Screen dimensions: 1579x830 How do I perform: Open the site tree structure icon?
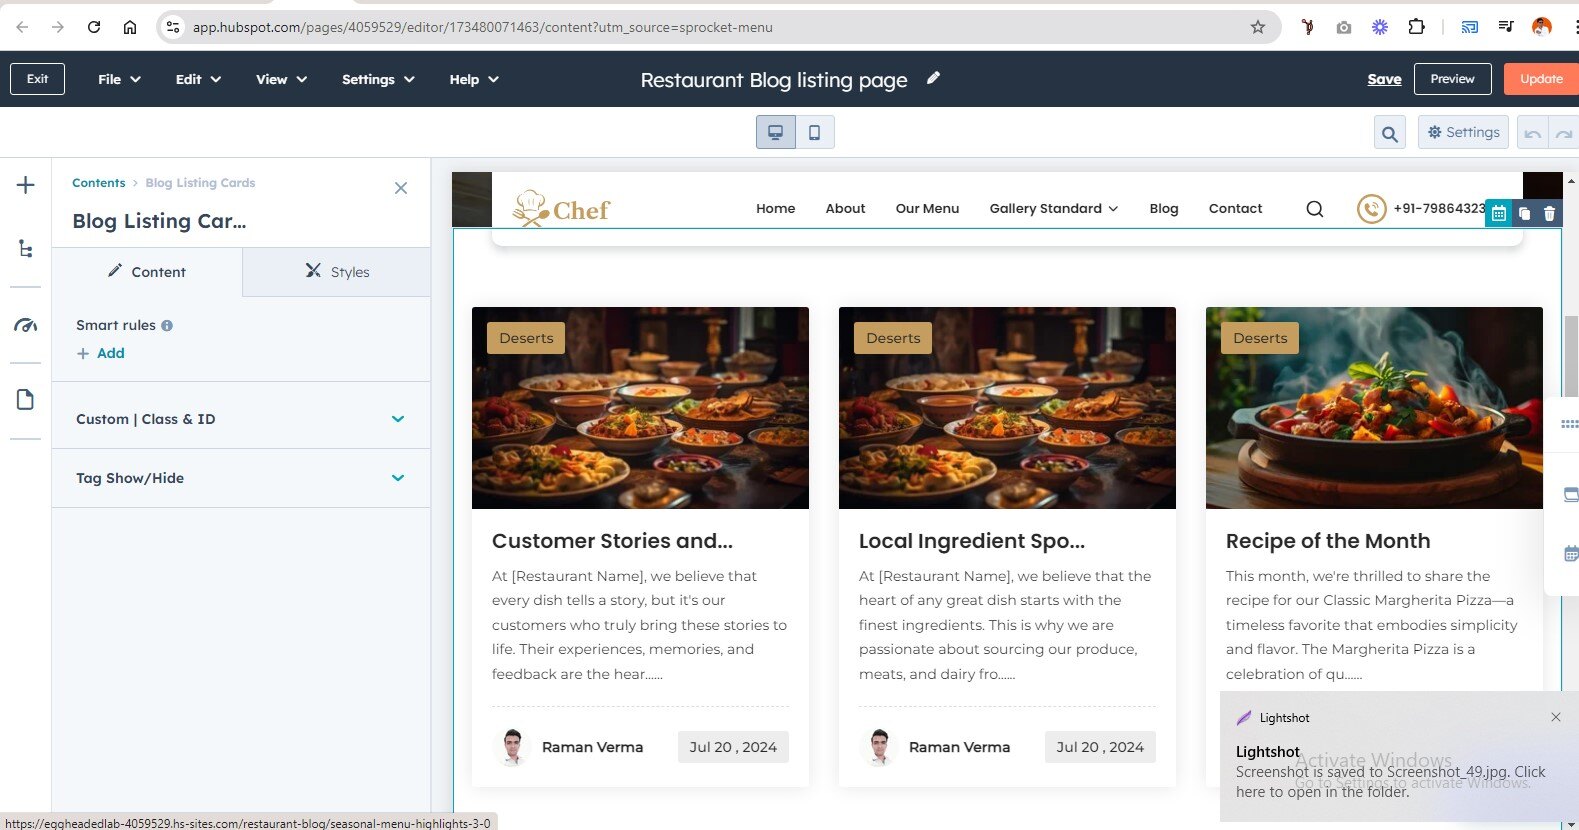pyautogui.click(x=26, y=249)
